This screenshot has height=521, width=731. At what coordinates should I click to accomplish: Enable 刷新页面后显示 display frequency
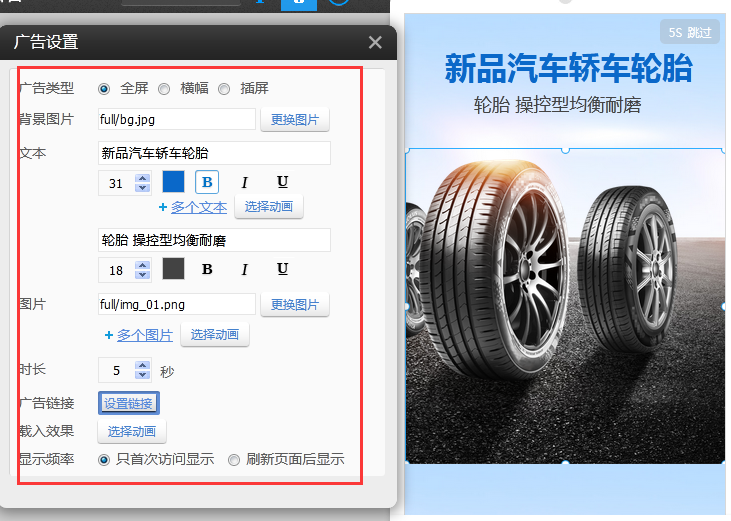click(234, 460)
